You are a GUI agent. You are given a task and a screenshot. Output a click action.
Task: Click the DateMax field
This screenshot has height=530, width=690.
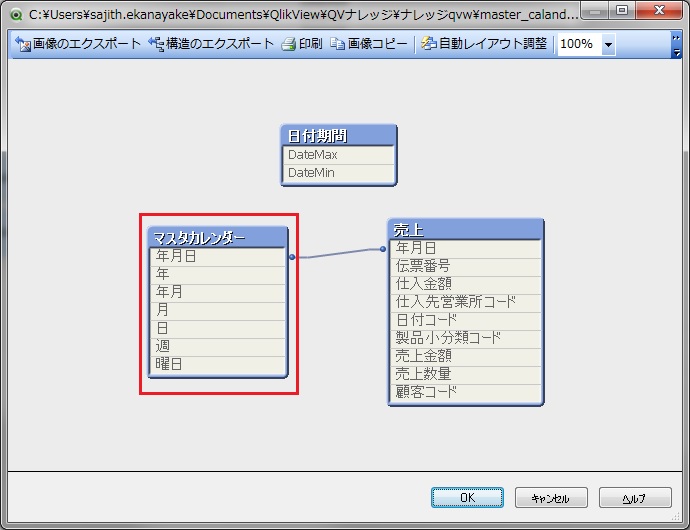click(x=338, y=155)
